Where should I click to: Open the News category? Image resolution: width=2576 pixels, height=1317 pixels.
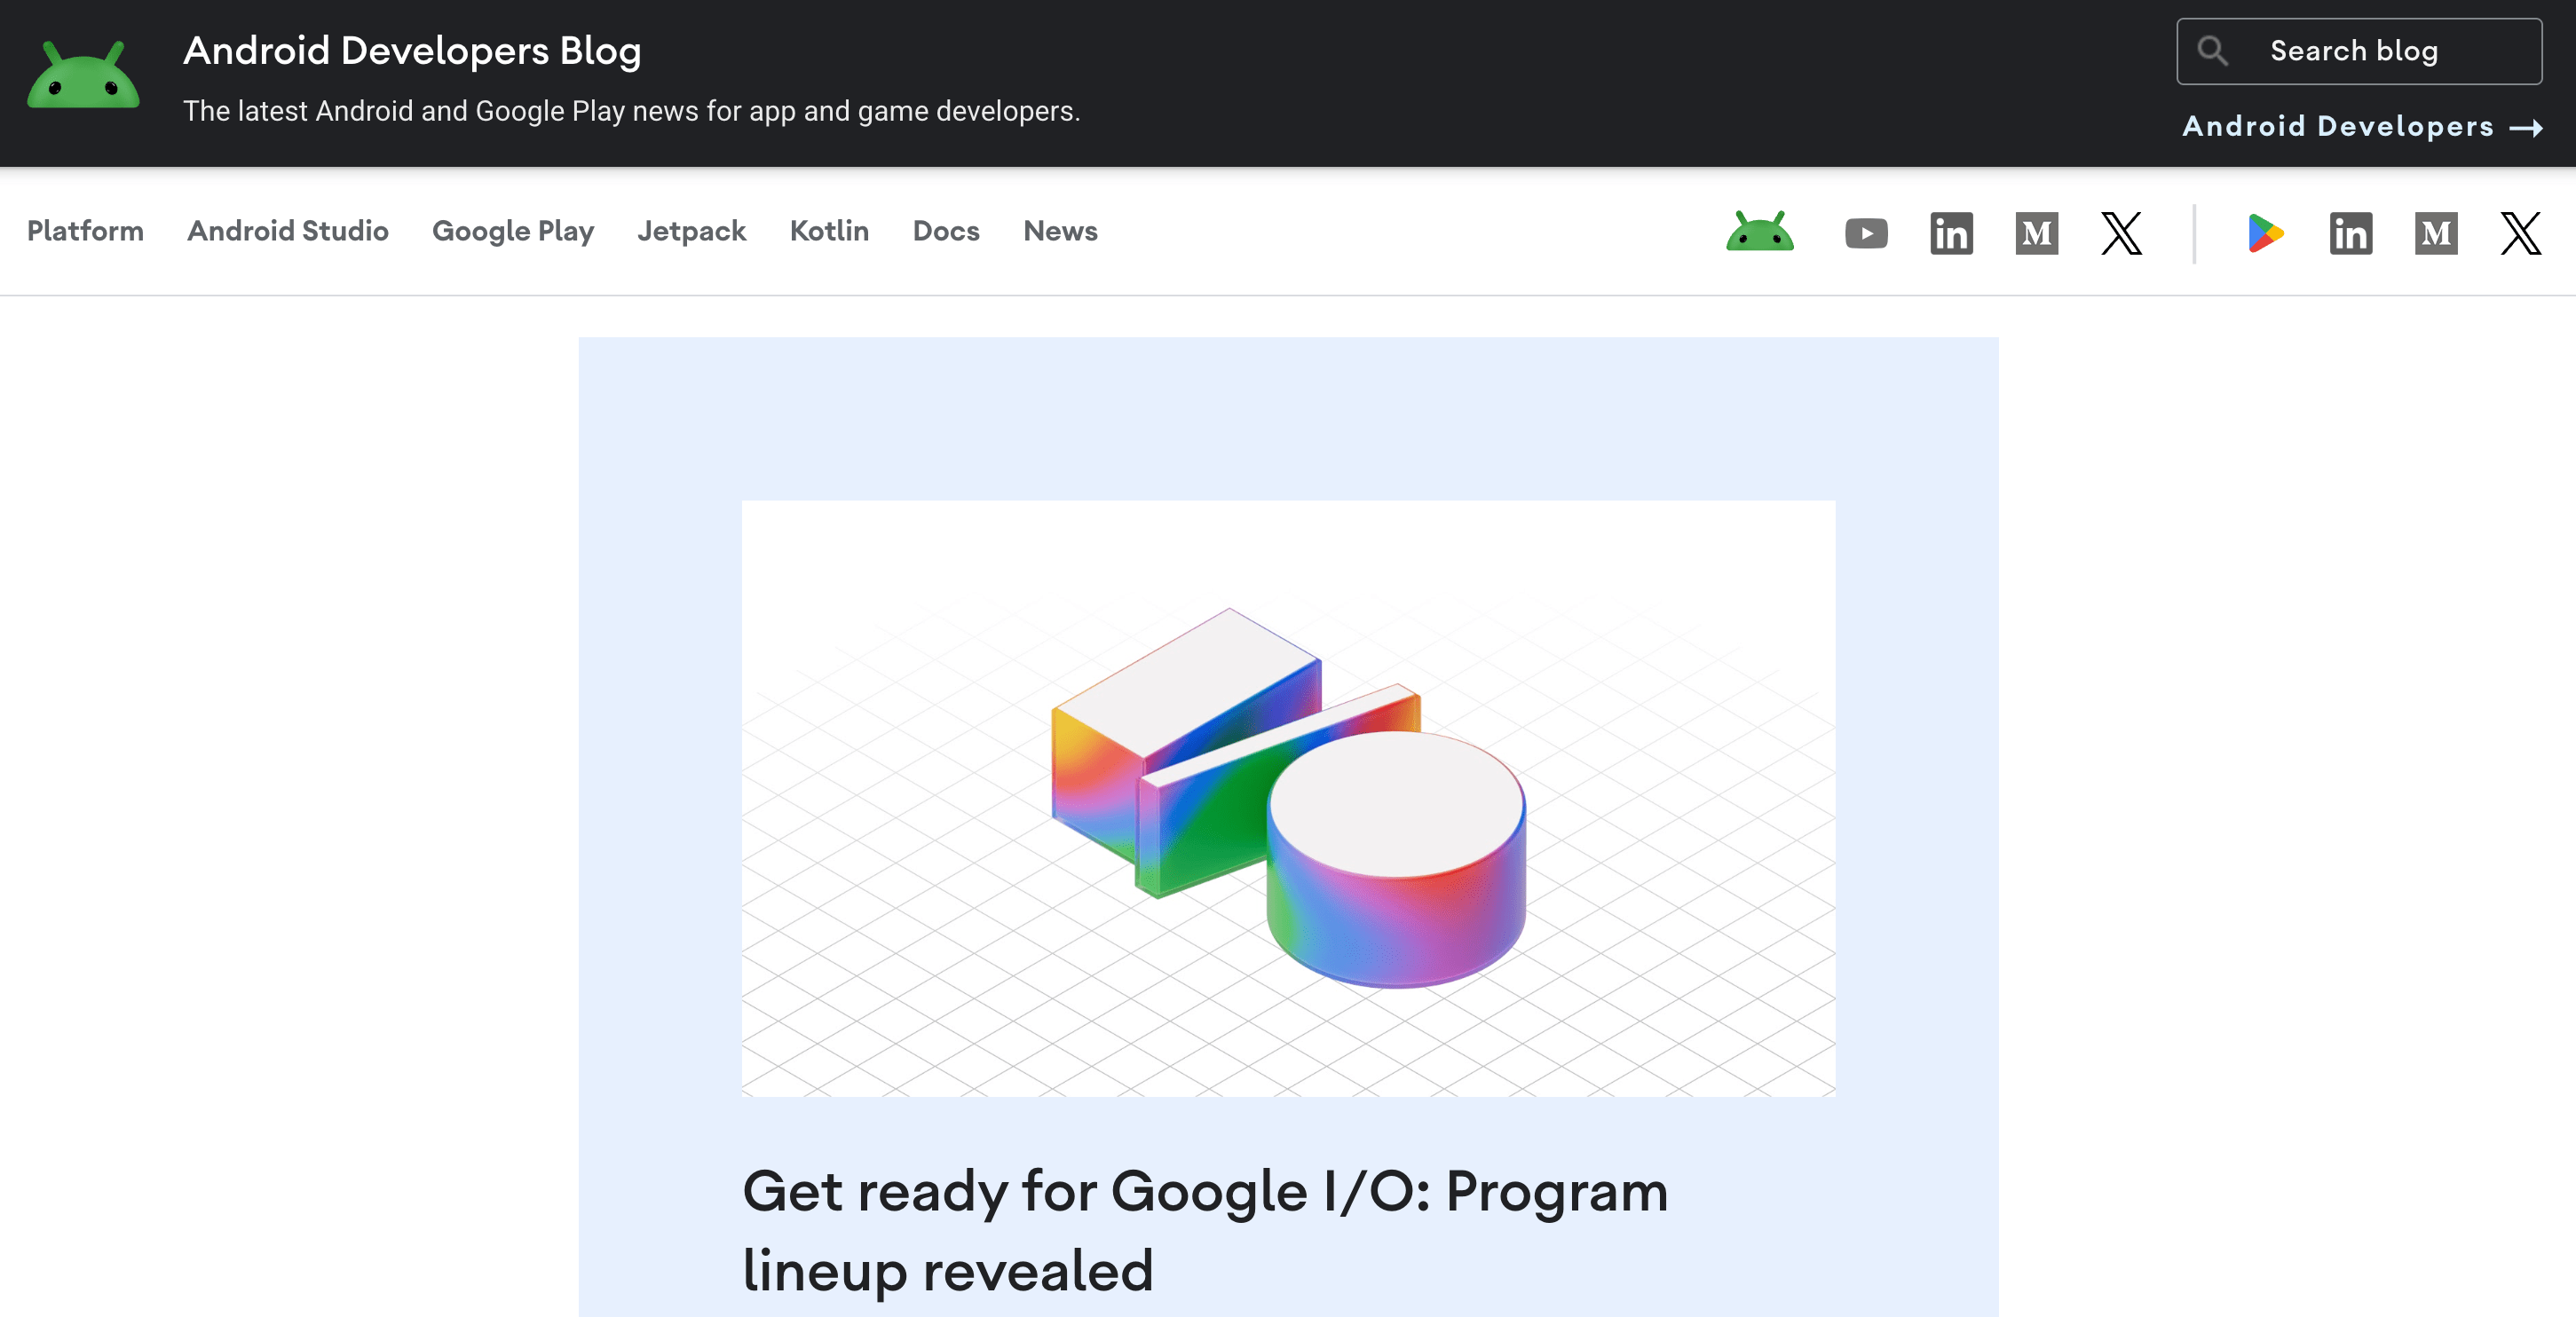(x=1060, y=231)
